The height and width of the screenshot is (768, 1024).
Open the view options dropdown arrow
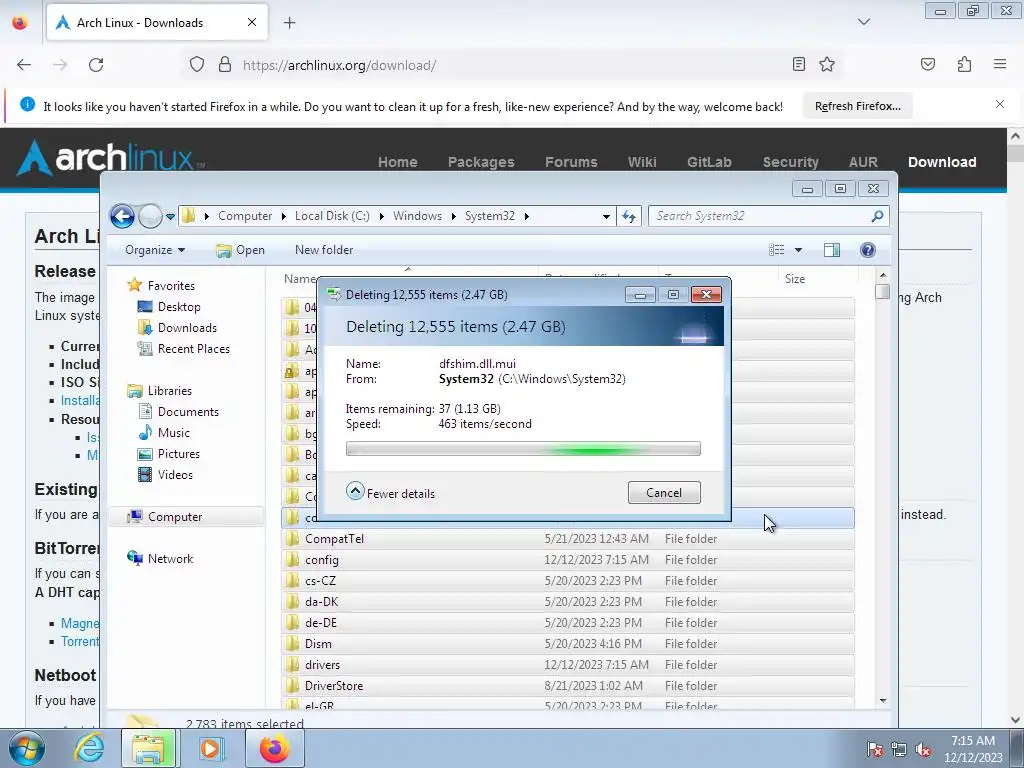click(798, 250)
